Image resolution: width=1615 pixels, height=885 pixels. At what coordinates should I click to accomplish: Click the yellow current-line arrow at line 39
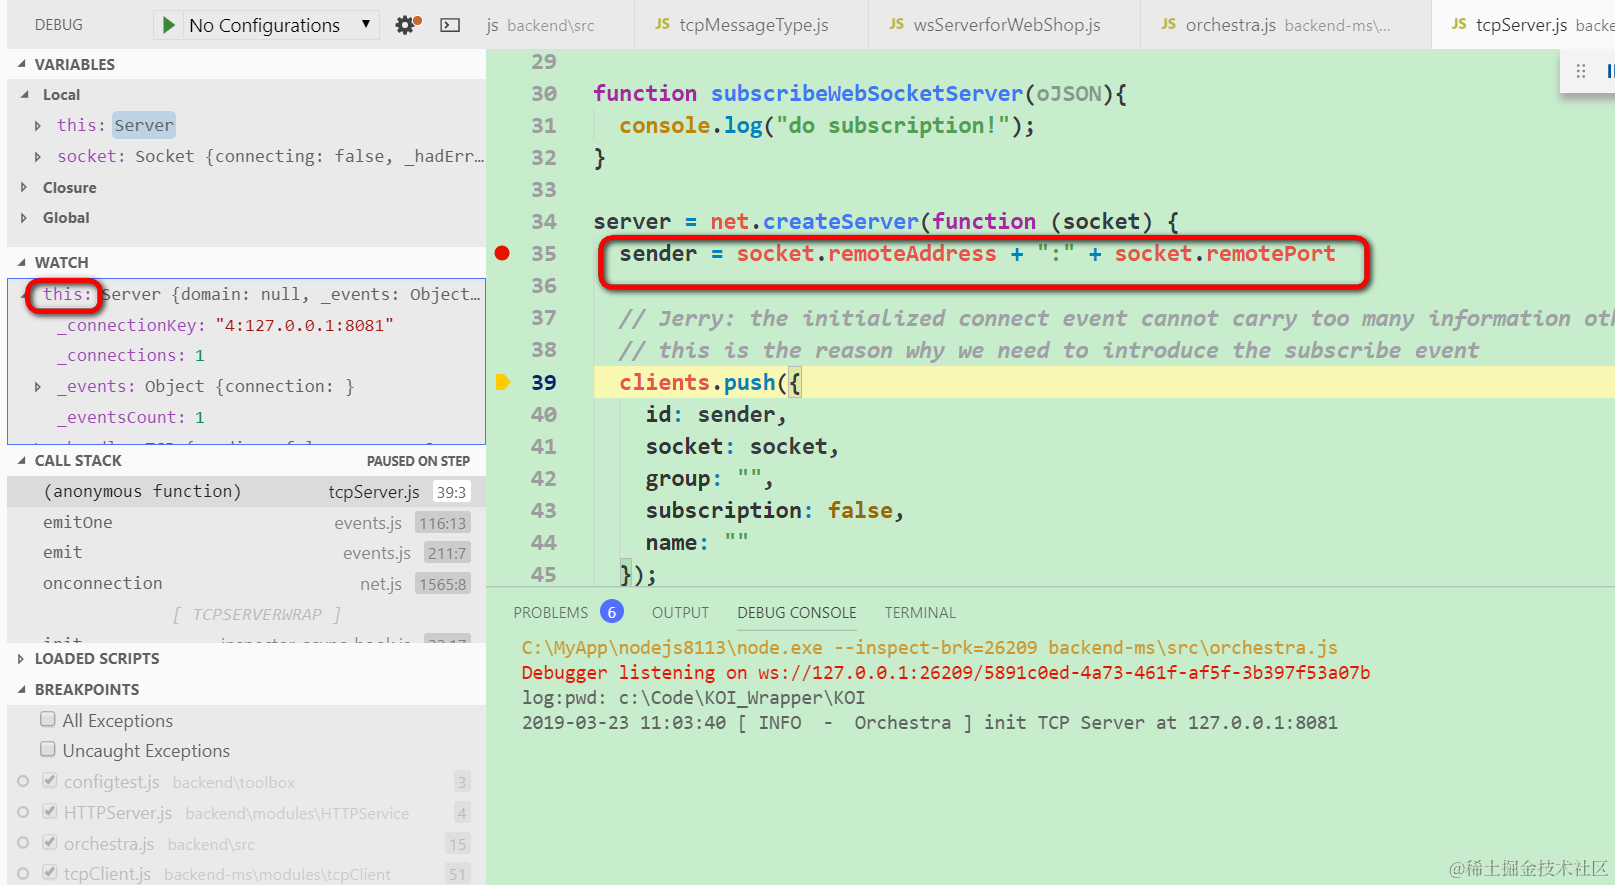point(503,382)
